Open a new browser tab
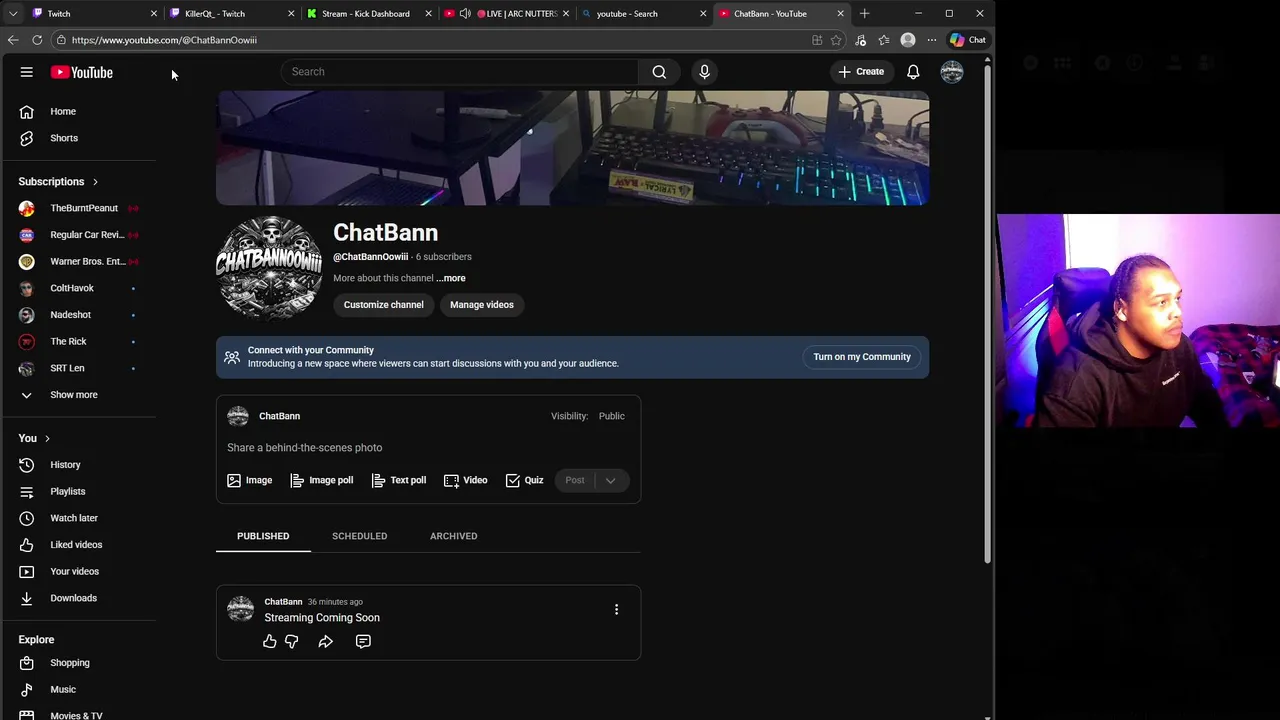This screenshot has width=1280, height=720. (864, 14)
